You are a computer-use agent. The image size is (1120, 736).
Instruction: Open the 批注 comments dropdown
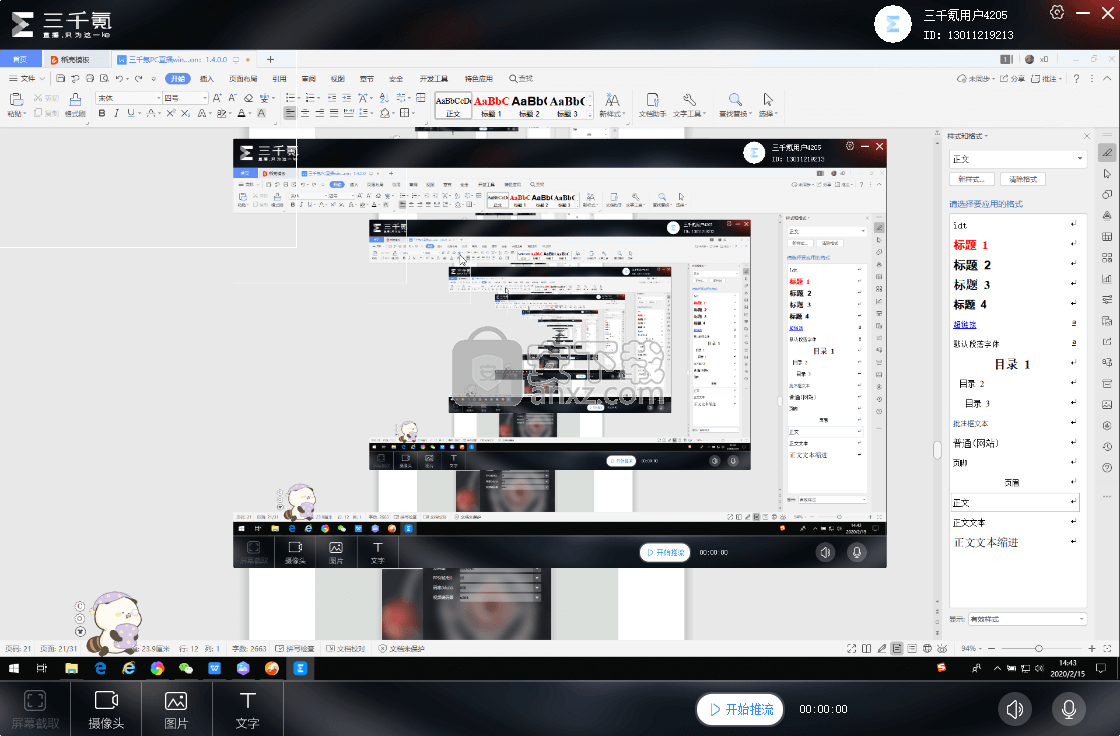click(1046, 79)
